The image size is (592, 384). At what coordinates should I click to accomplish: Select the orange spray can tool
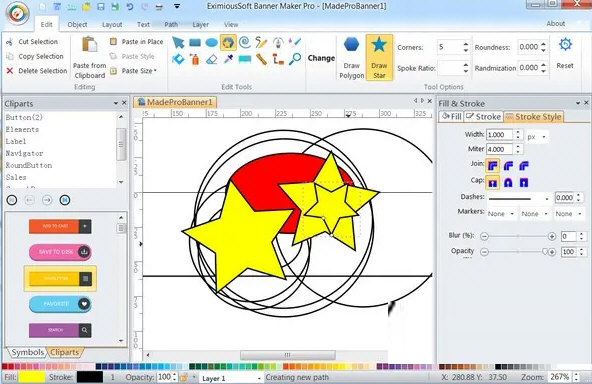point(195,59)
